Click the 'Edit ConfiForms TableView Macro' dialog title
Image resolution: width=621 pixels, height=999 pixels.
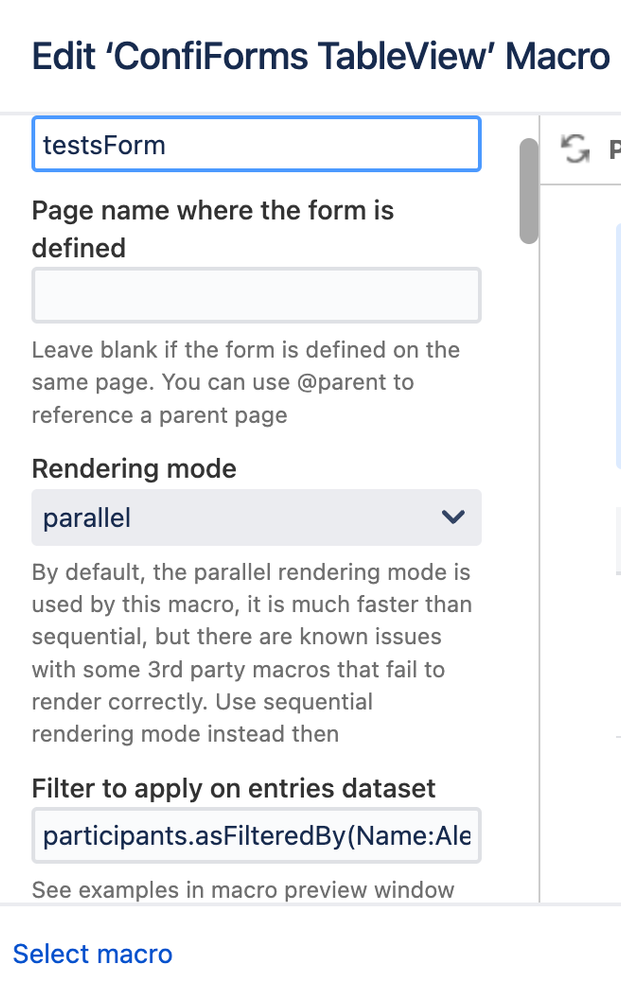321,56
